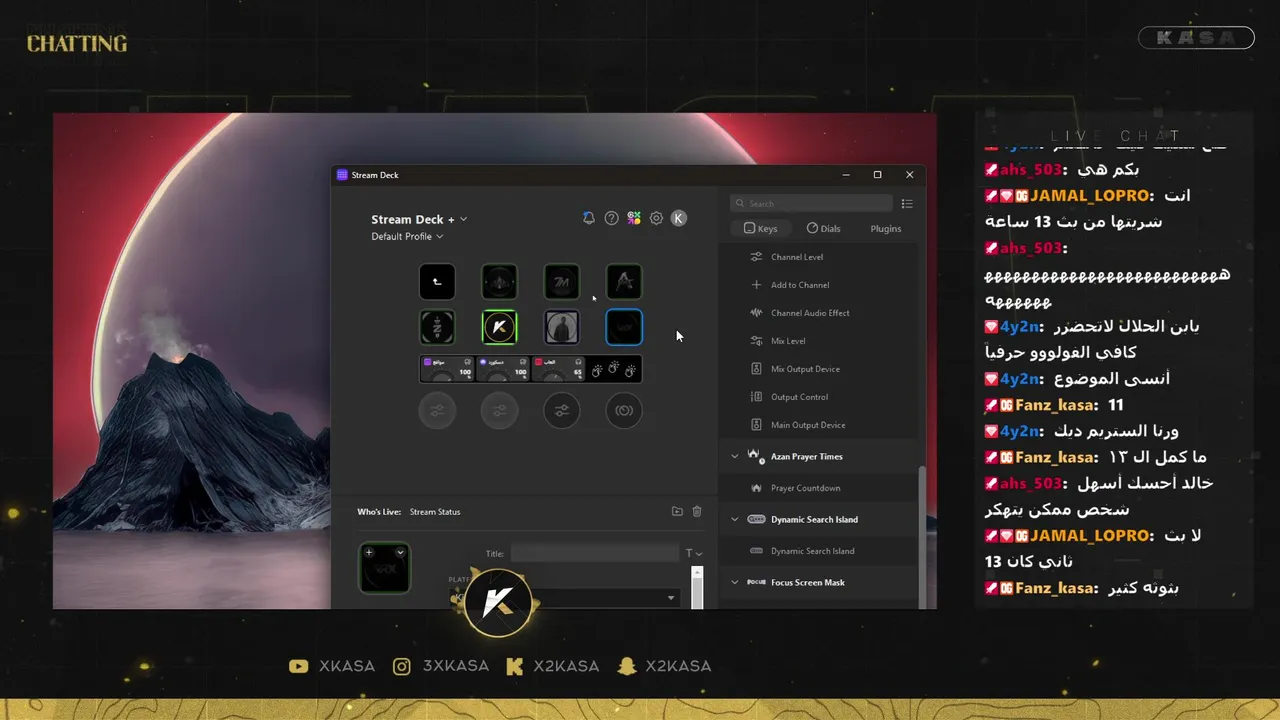Image resolution: width=1280 pixels, height=720 pixels.
Task: Open the notifications bell in Stream Deck
Action: coord(589,218)
